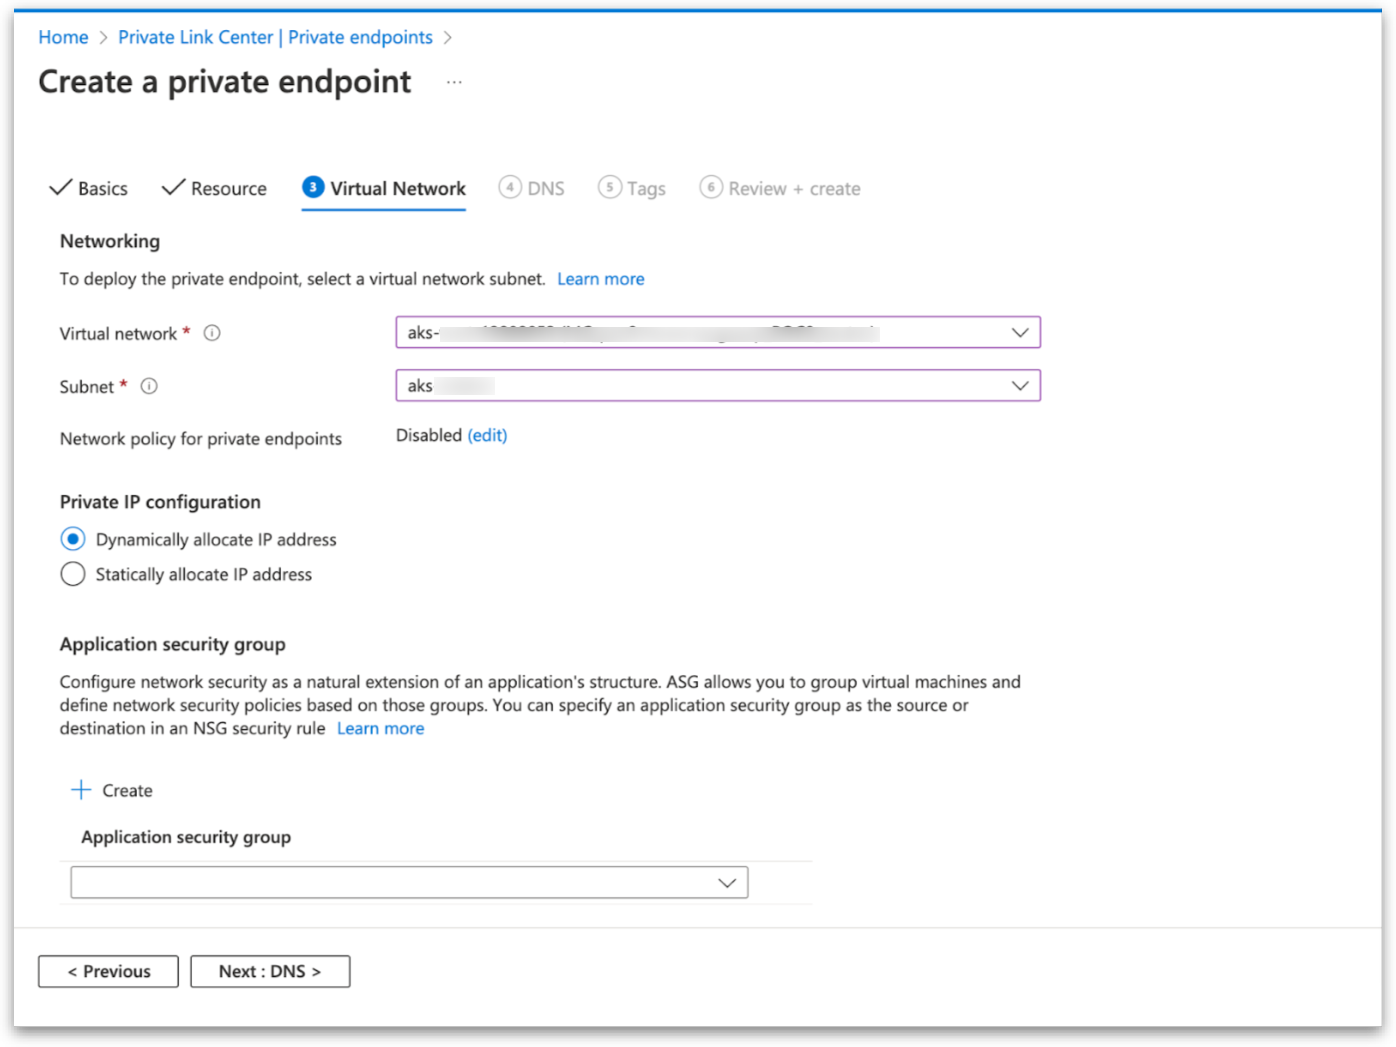Click edit link for network policy
The width and height of the screenshot is (1396, 1047).
pyautogui.click(x=487, y=436)
